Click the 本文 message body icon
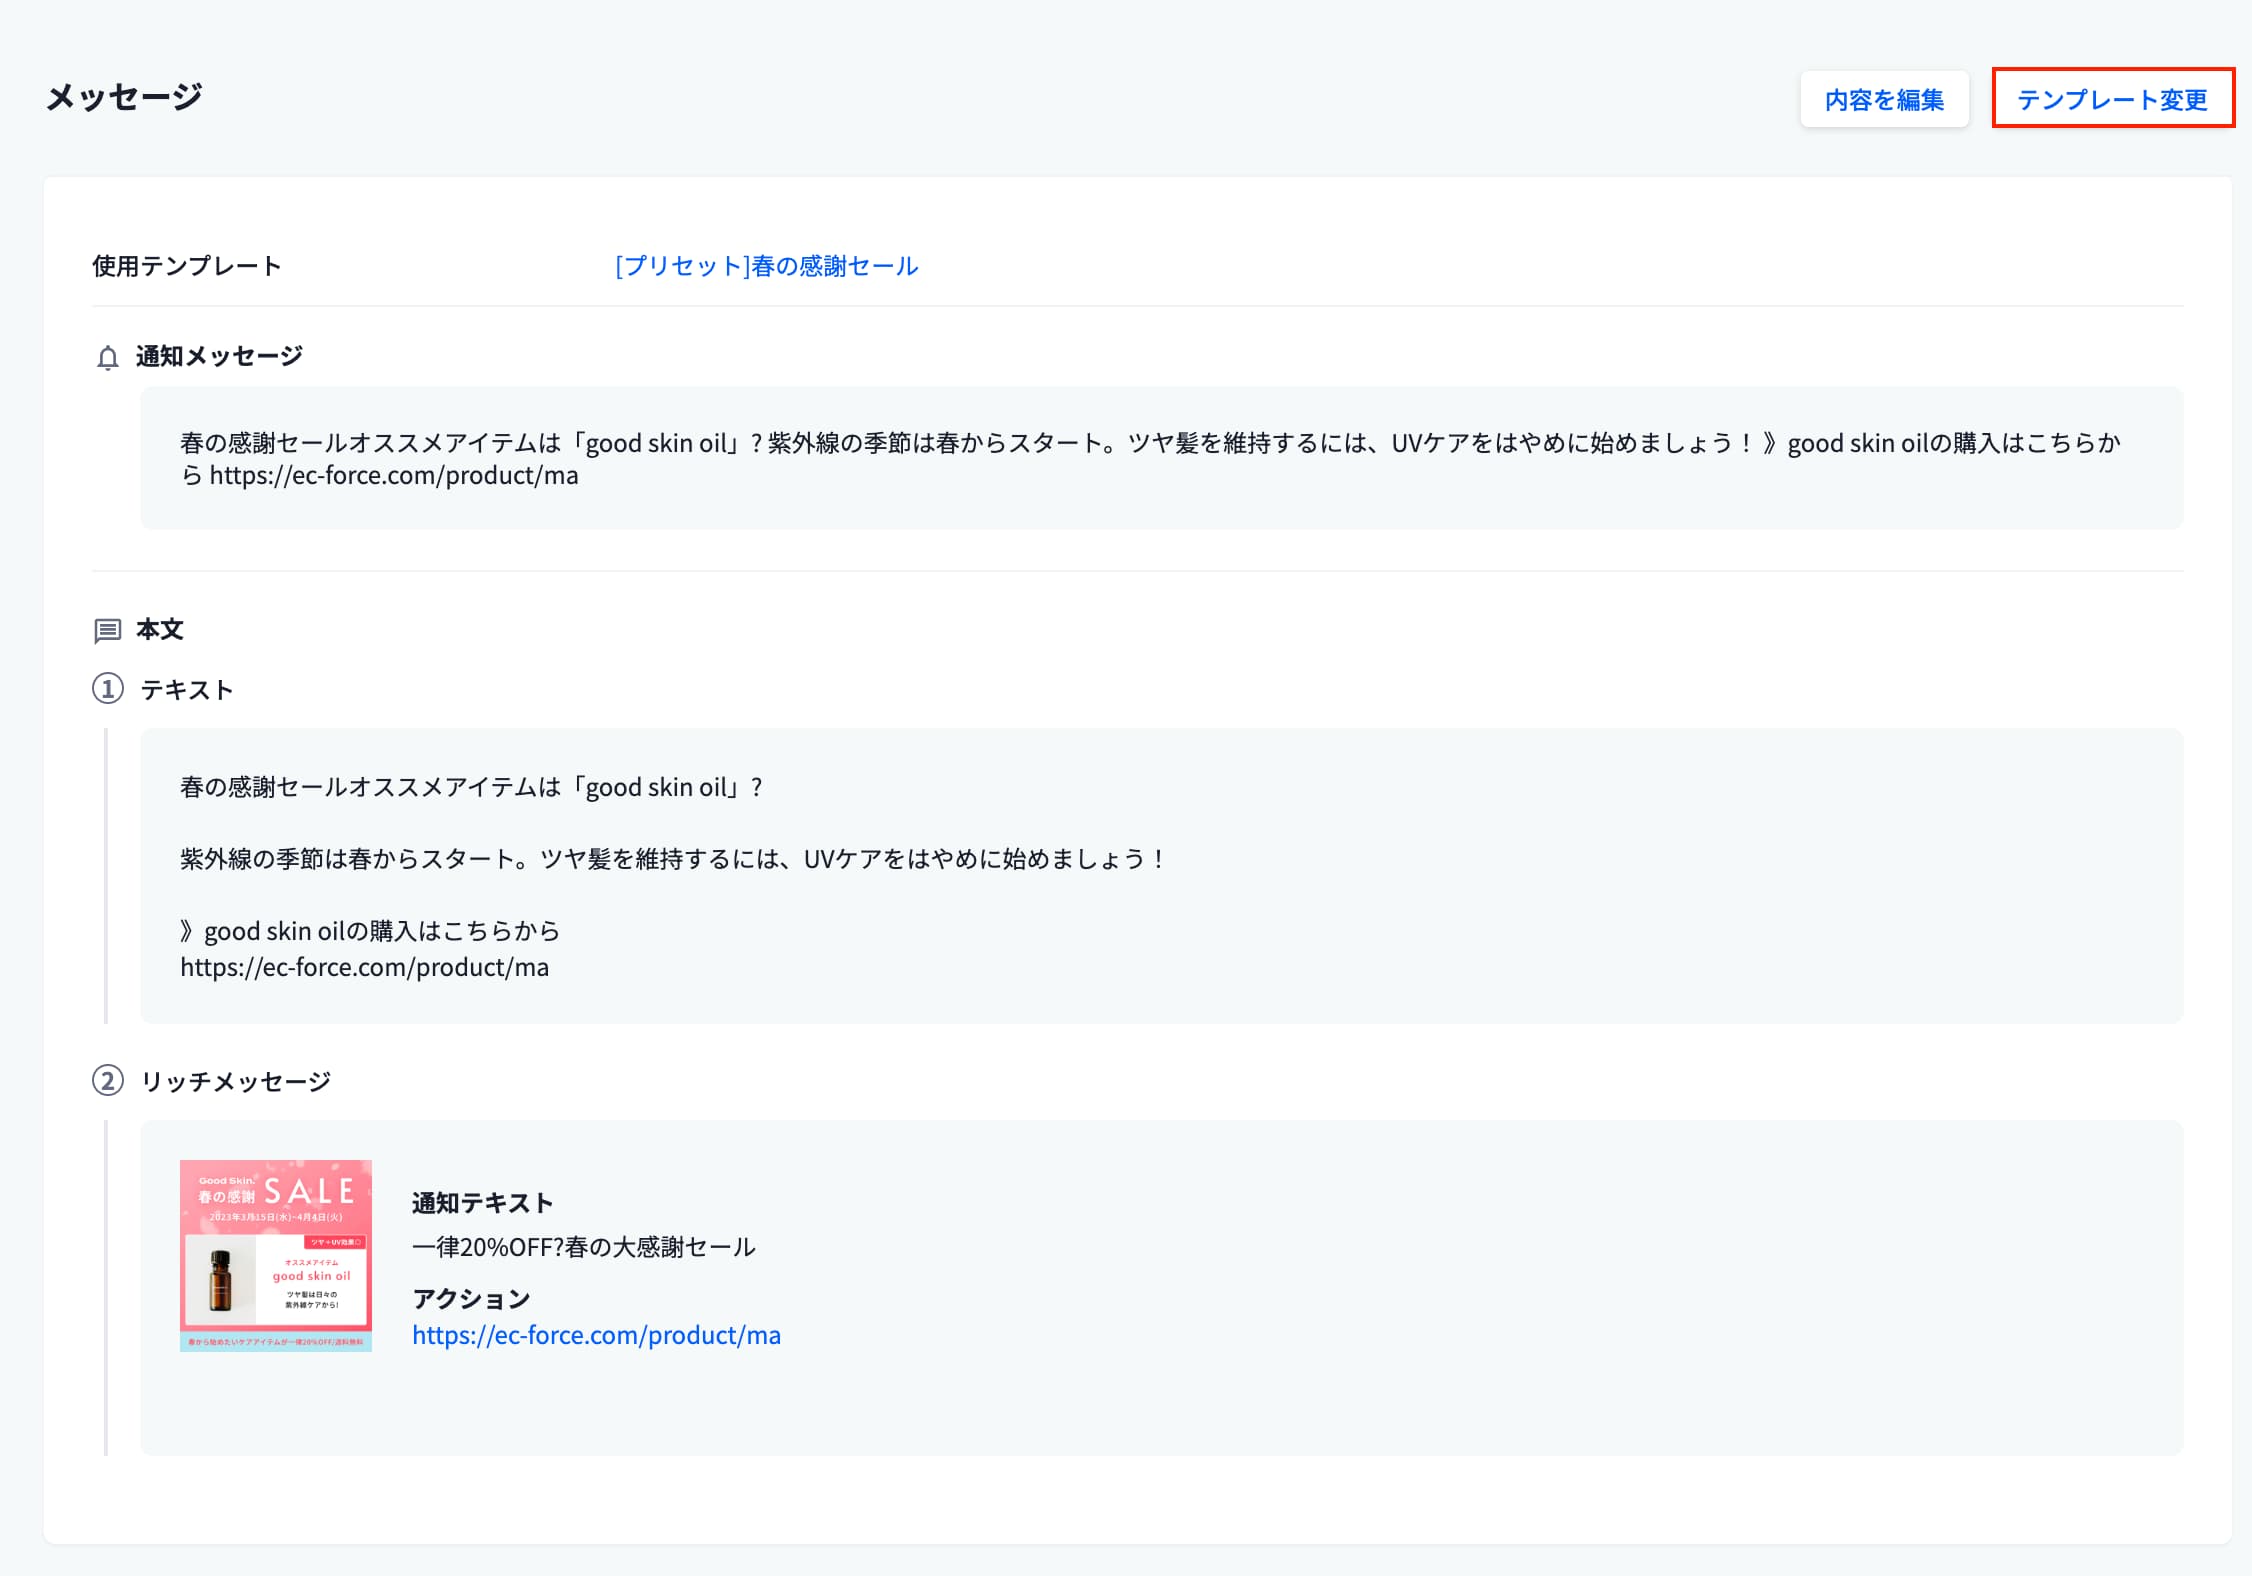Image resolution: width=2252 pixels, height=1576 pixels. tap(108, 631)
